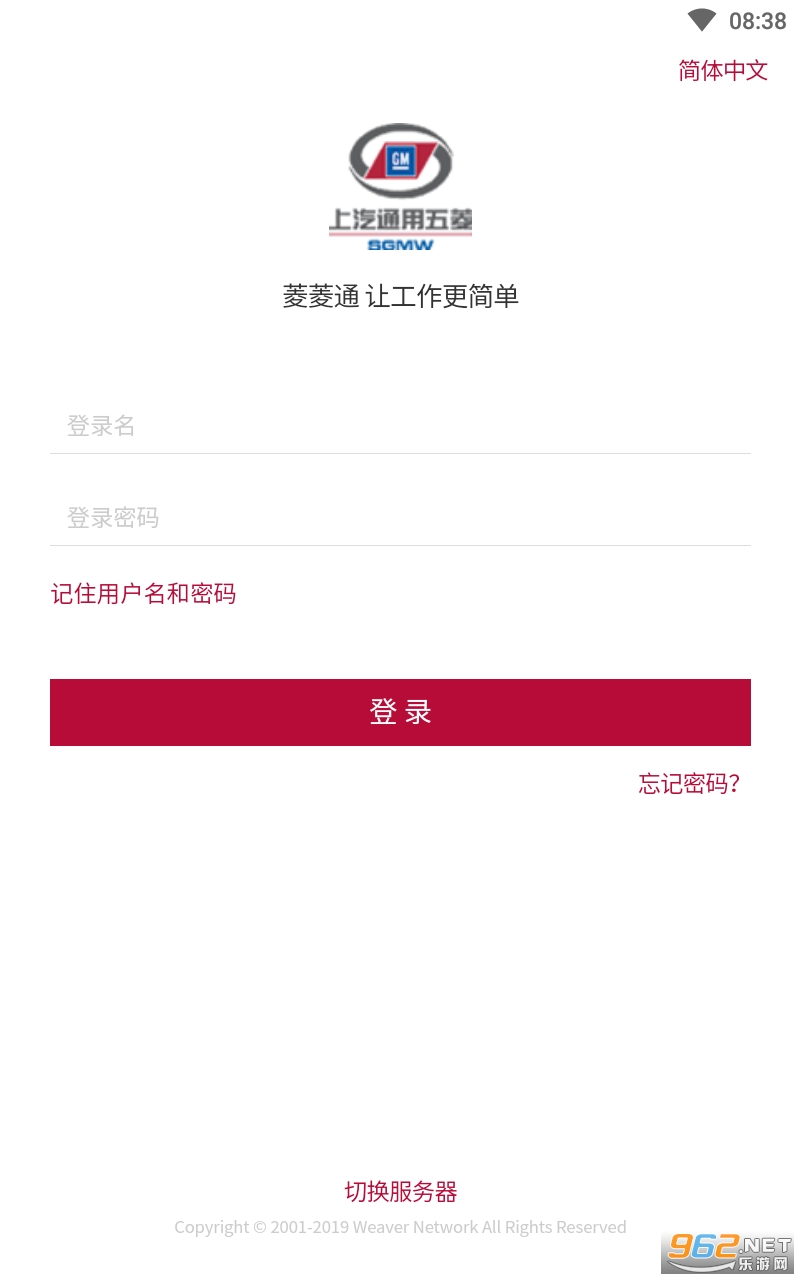Open 切换服务器 to switch server
This screenshot has width=800, height=1280.
pos(400,1192)
